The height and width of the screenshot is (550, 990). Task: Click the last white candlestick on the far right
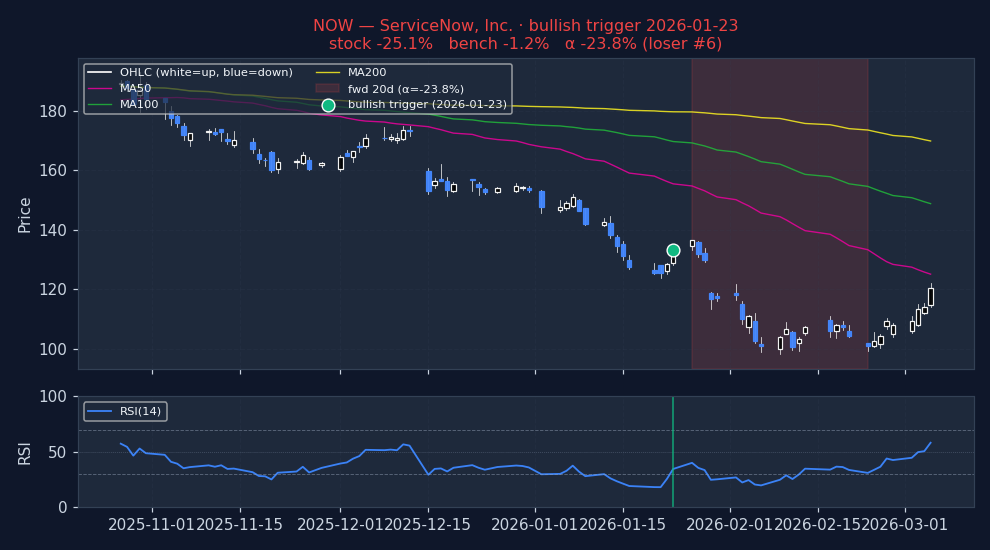(930, 296)
